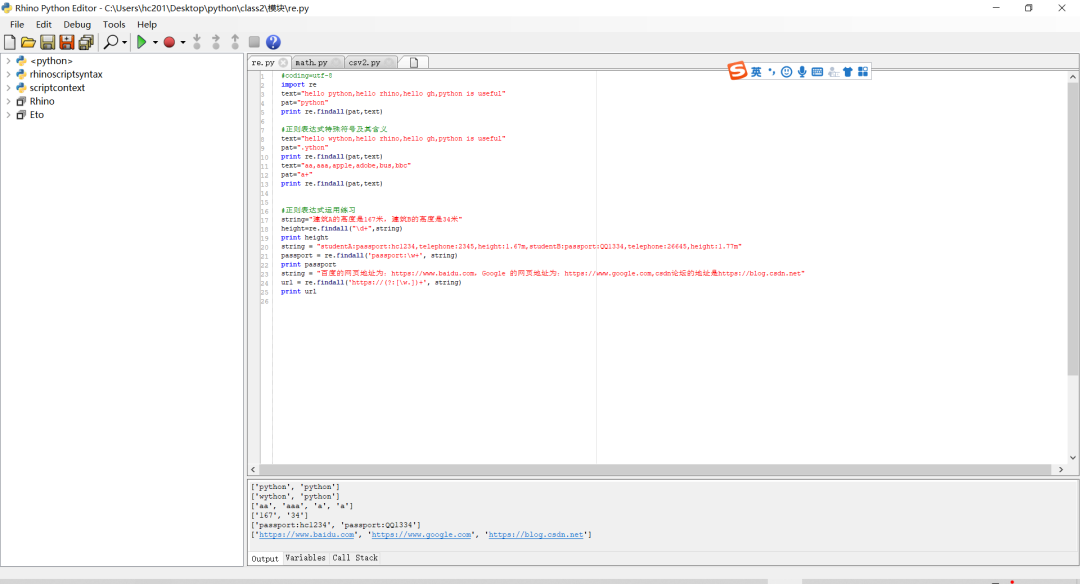Viewport: 1080px width, 584px height.
Task: Select the Rhino tree item label
Action: 42,101
